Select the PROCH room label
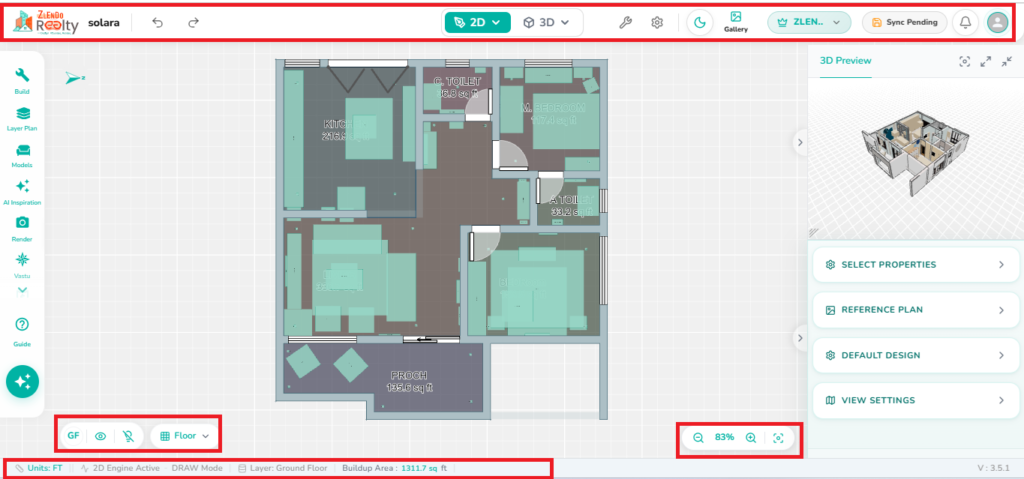Image resolution: width=1024 pixels, height=479 pixels. click(x=409, y=380)
